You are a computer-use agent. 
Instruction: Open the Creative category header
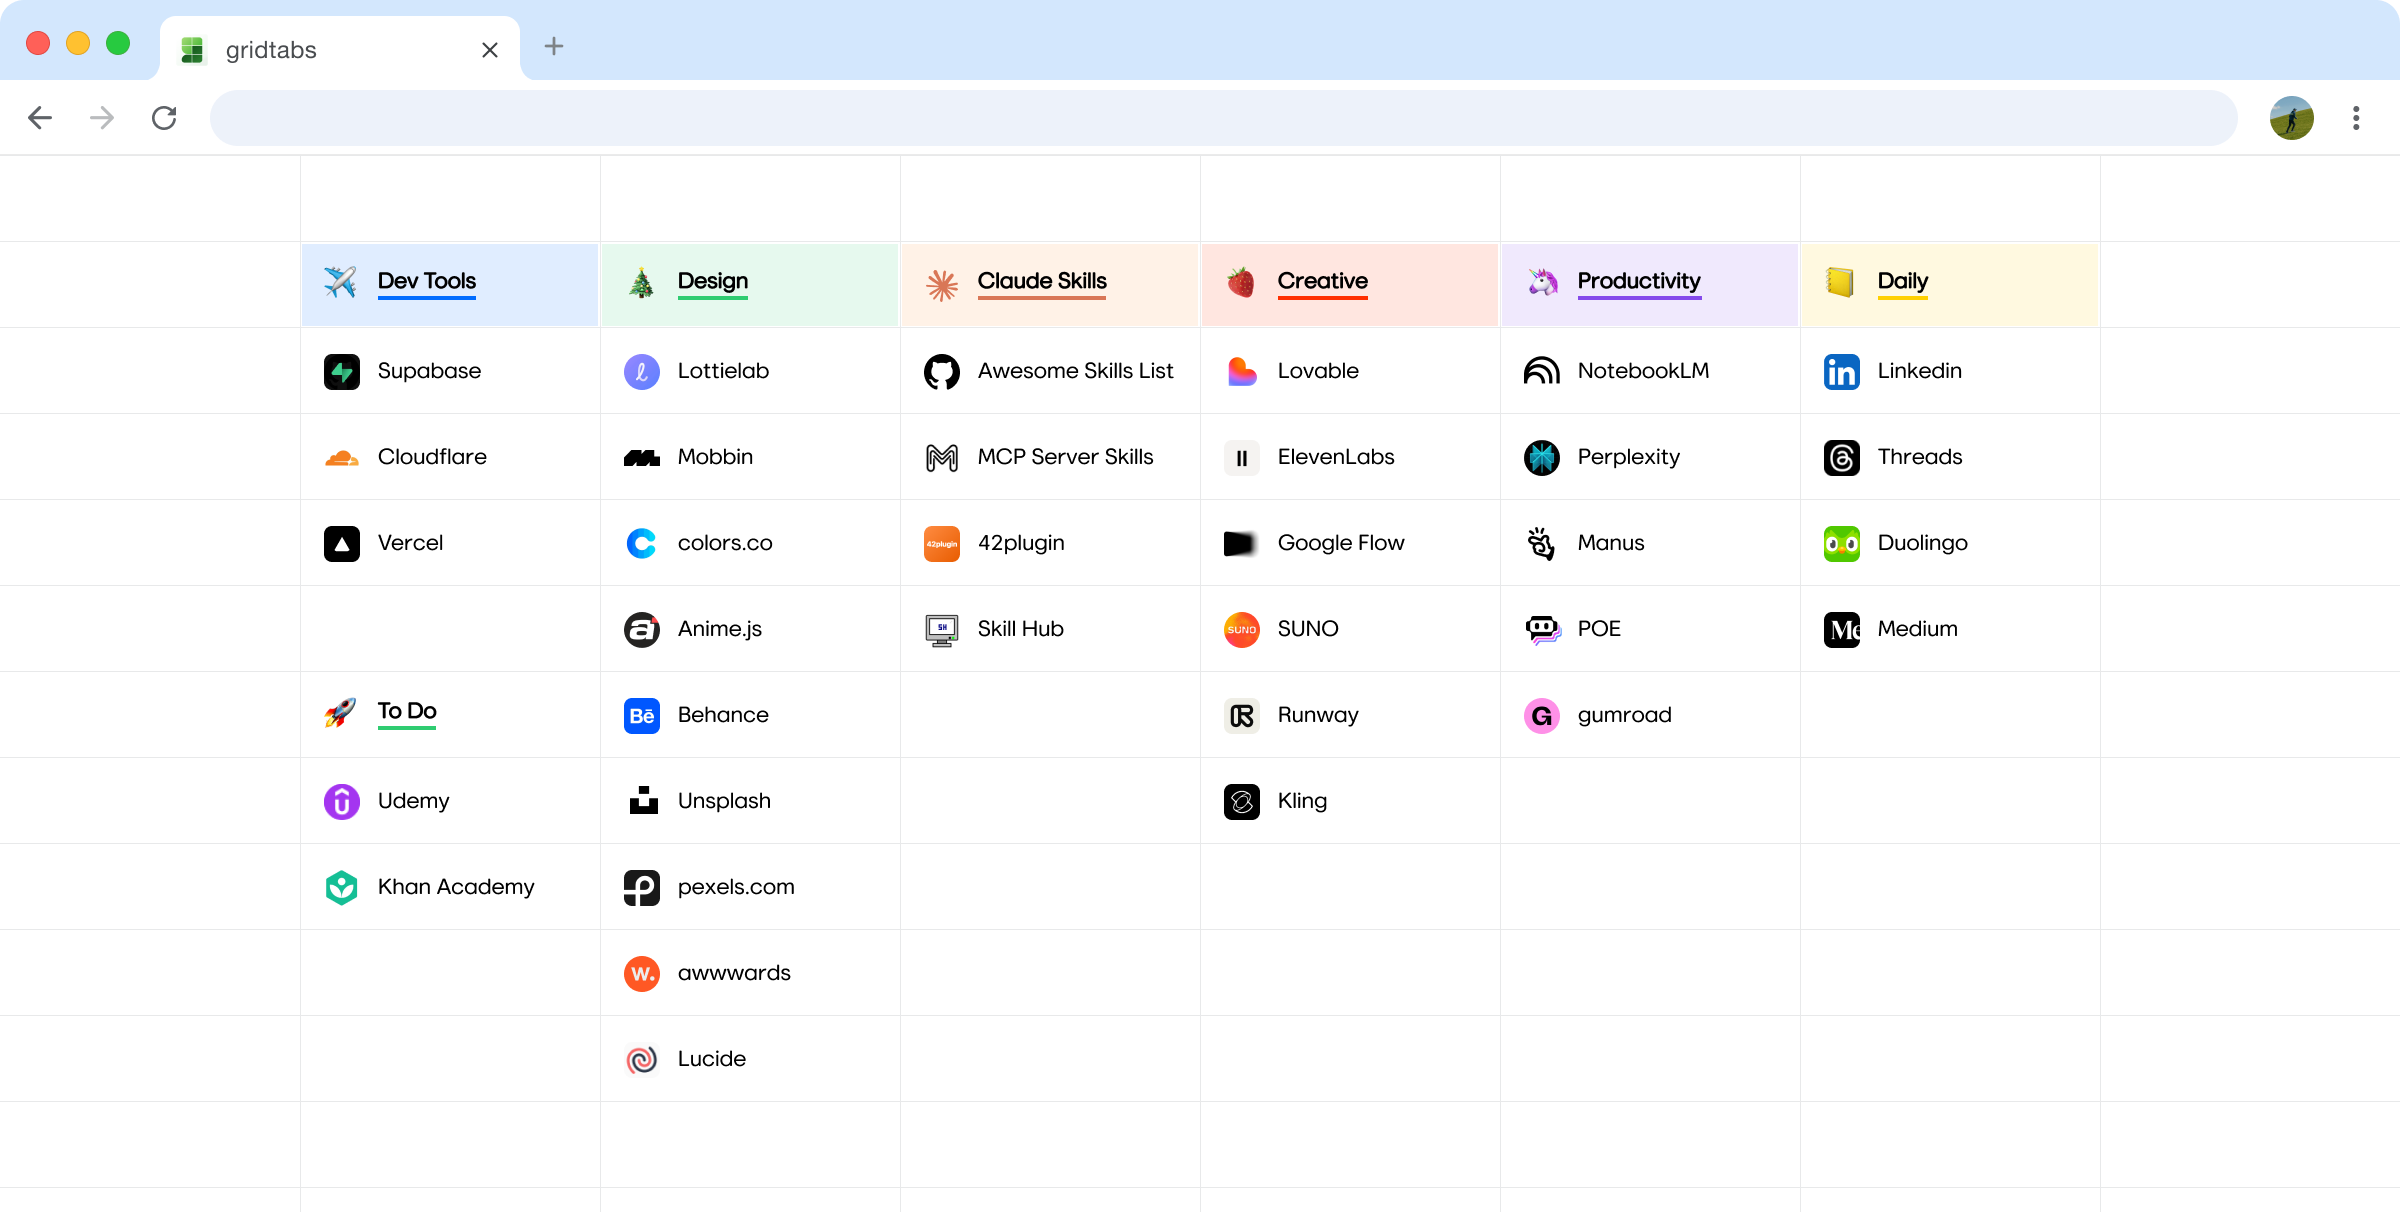pyautogui.click(x=1350, y=284)
